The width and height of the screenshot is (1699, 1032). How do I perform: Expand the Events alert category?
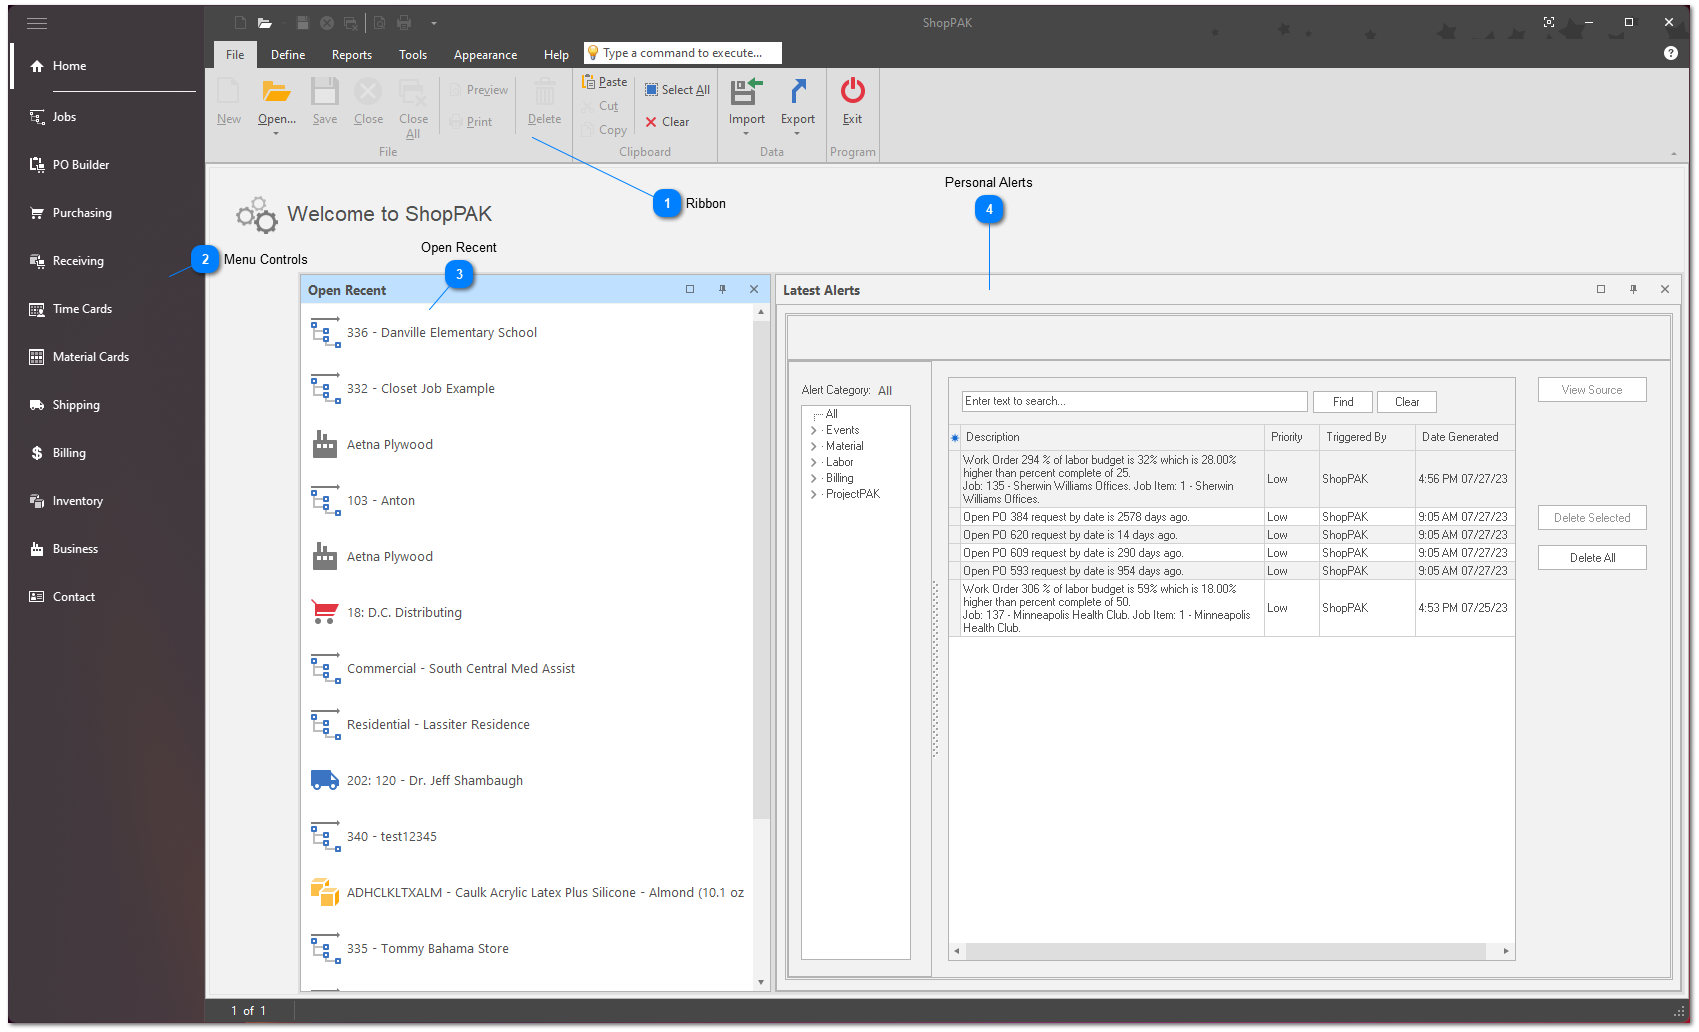[x=814, y=431]
